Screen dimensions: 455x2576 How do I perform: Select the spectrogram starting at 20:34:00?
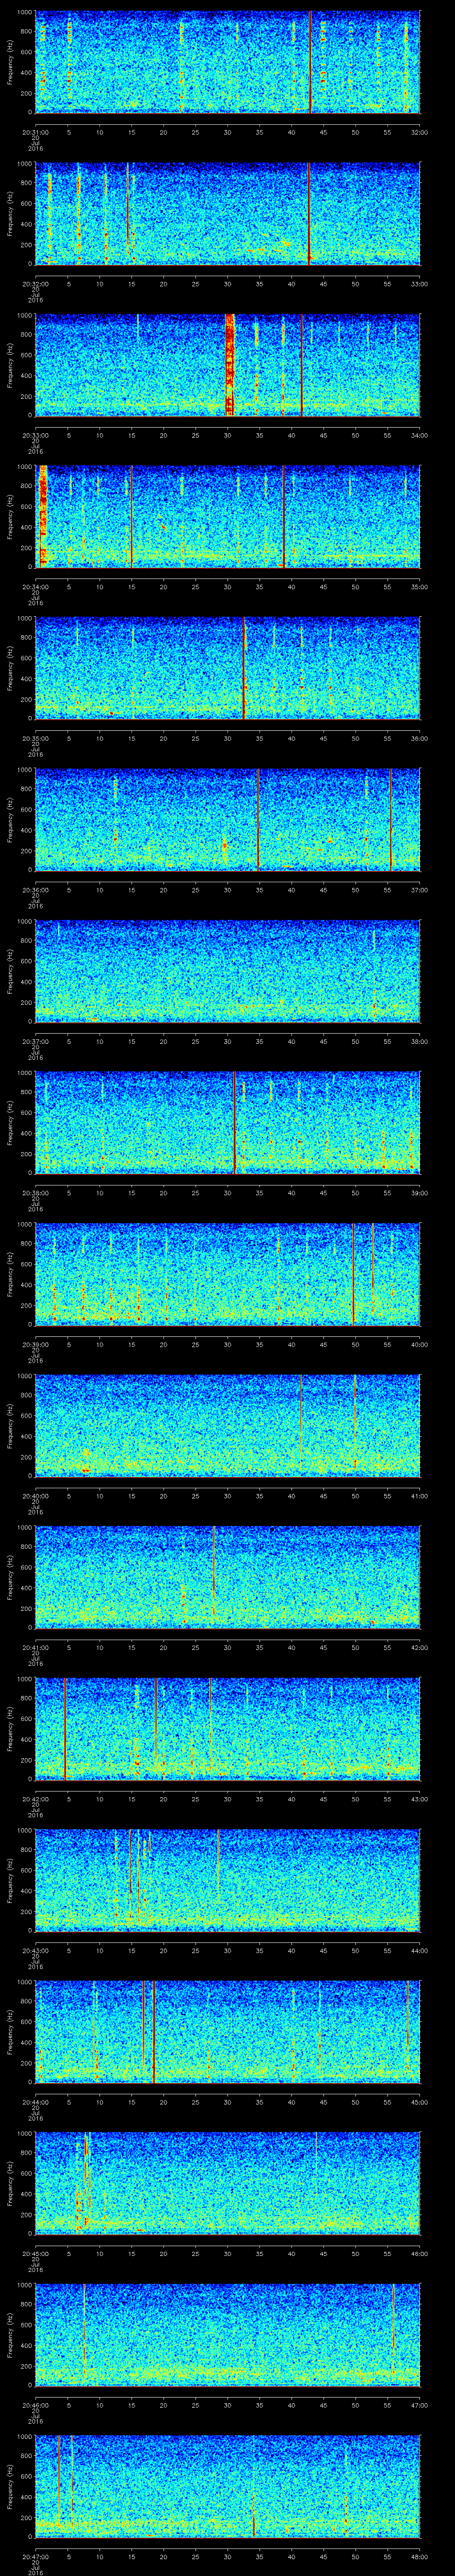228,517
